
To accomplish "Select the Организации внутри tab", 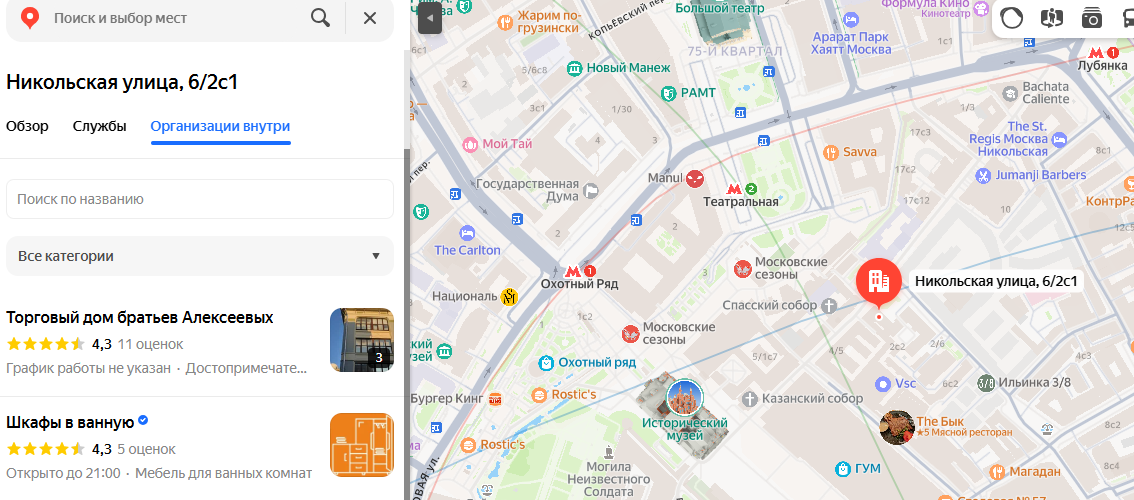I will pos(220,126).
